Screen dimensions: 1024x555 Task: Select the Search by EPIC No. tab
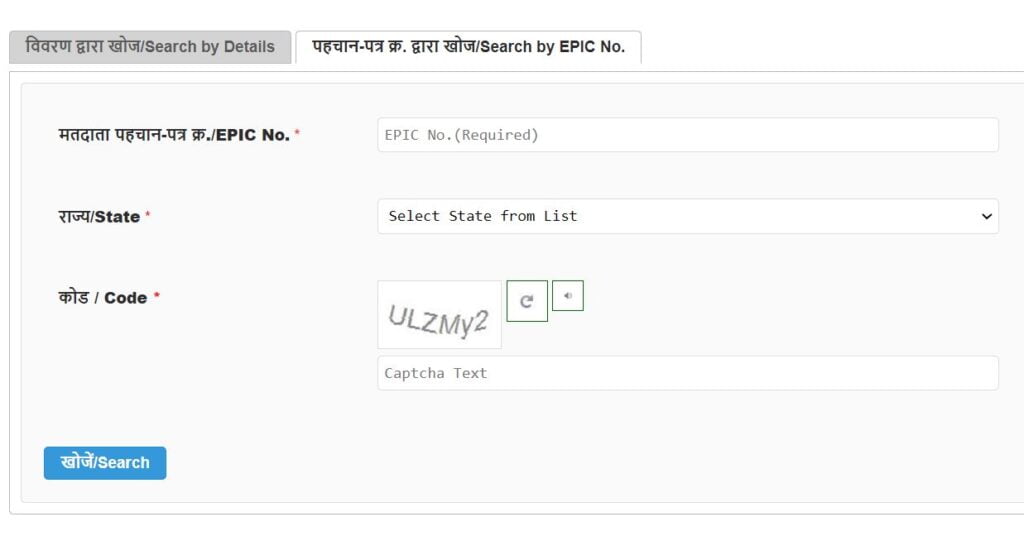pyautogui.click(x=468, y=47)
